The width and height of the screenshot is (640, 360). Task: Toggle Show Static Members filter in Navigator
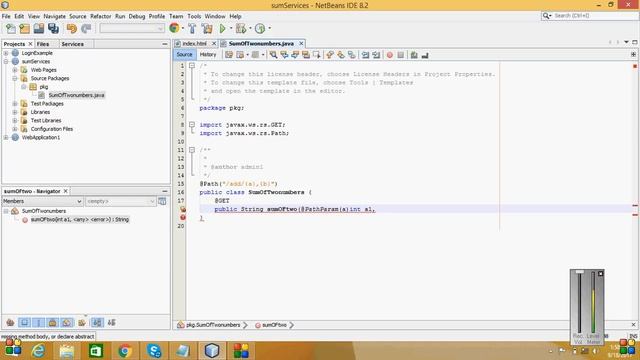pos(38,322)
